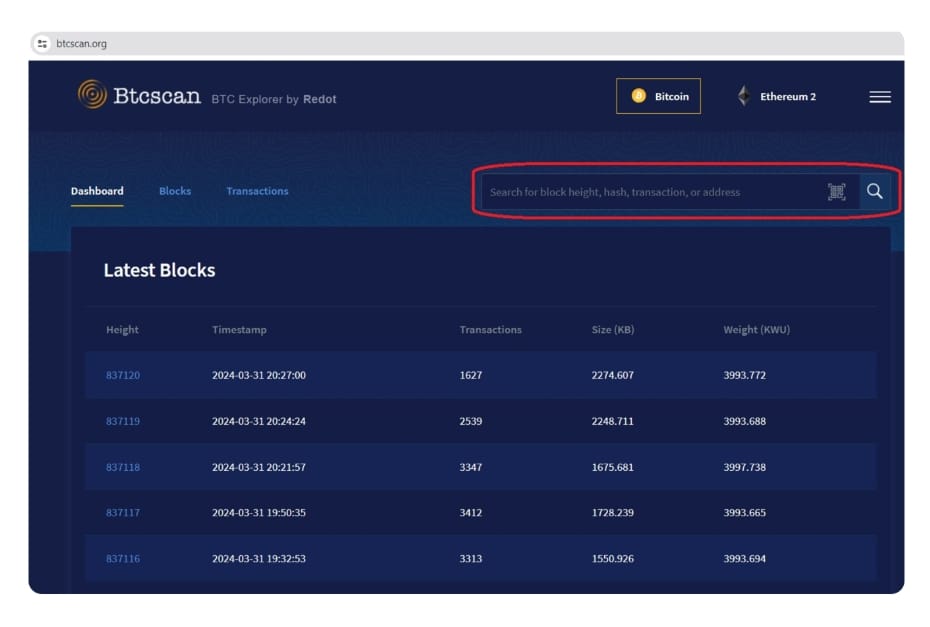Expand the navigation menu via the hamburger button
The image size is (930, 627).
pyautogui.click(x=880, y=96)
